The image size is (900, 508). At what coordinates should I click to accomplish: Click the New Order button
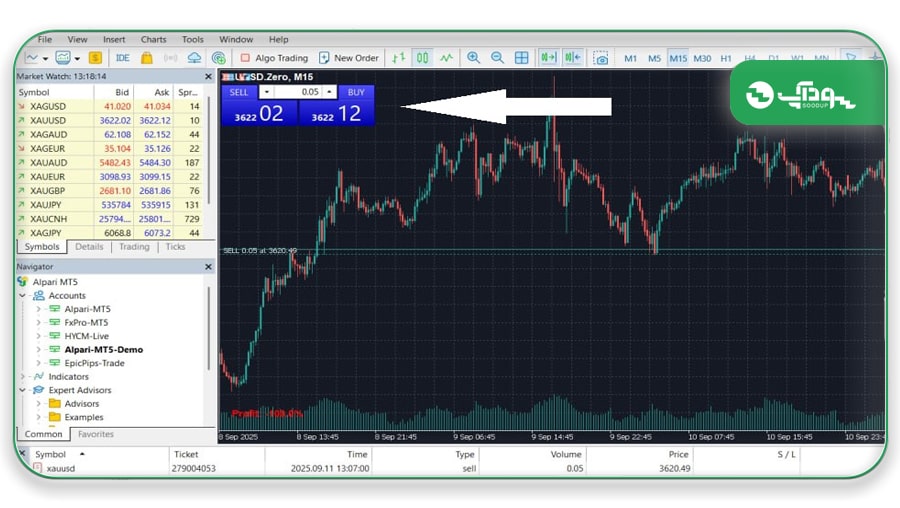point(349,57)
